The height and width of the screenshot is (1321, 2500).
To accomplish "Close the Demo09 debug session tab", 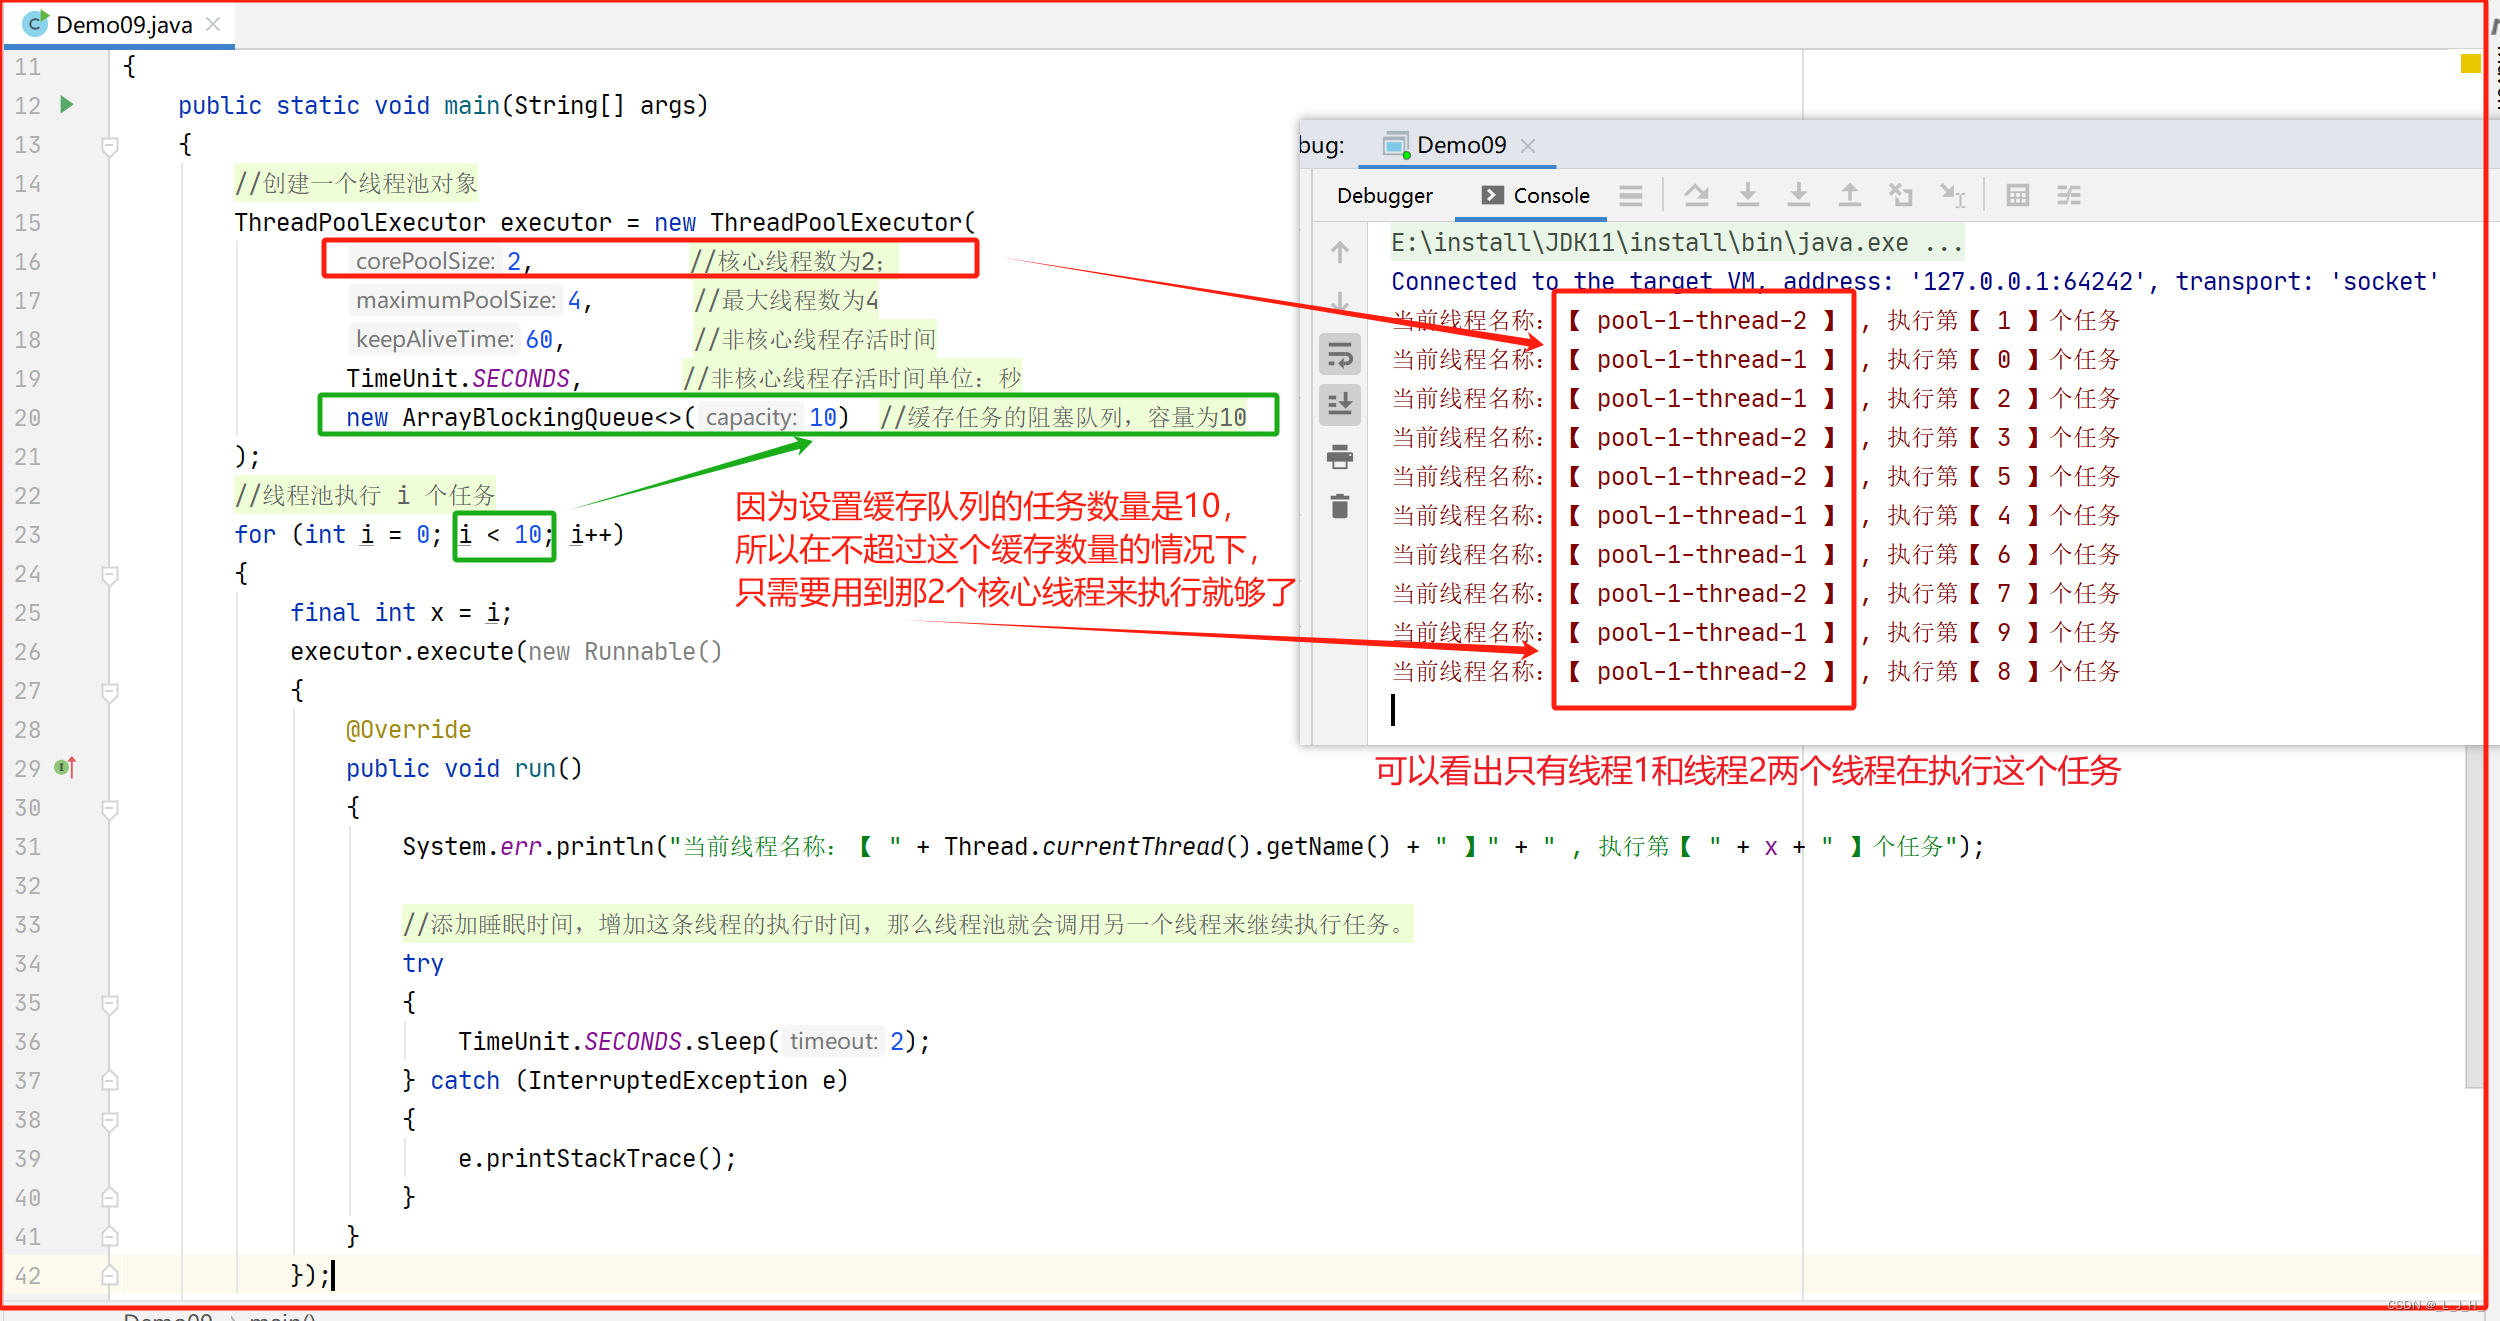I will tap(1528, 146).
